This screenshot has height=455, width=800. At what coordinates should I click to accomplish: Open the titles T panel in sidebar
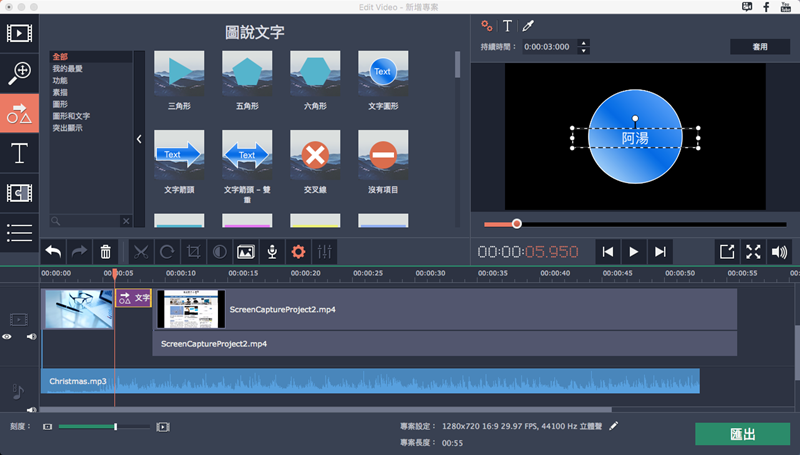pos(19,153)
